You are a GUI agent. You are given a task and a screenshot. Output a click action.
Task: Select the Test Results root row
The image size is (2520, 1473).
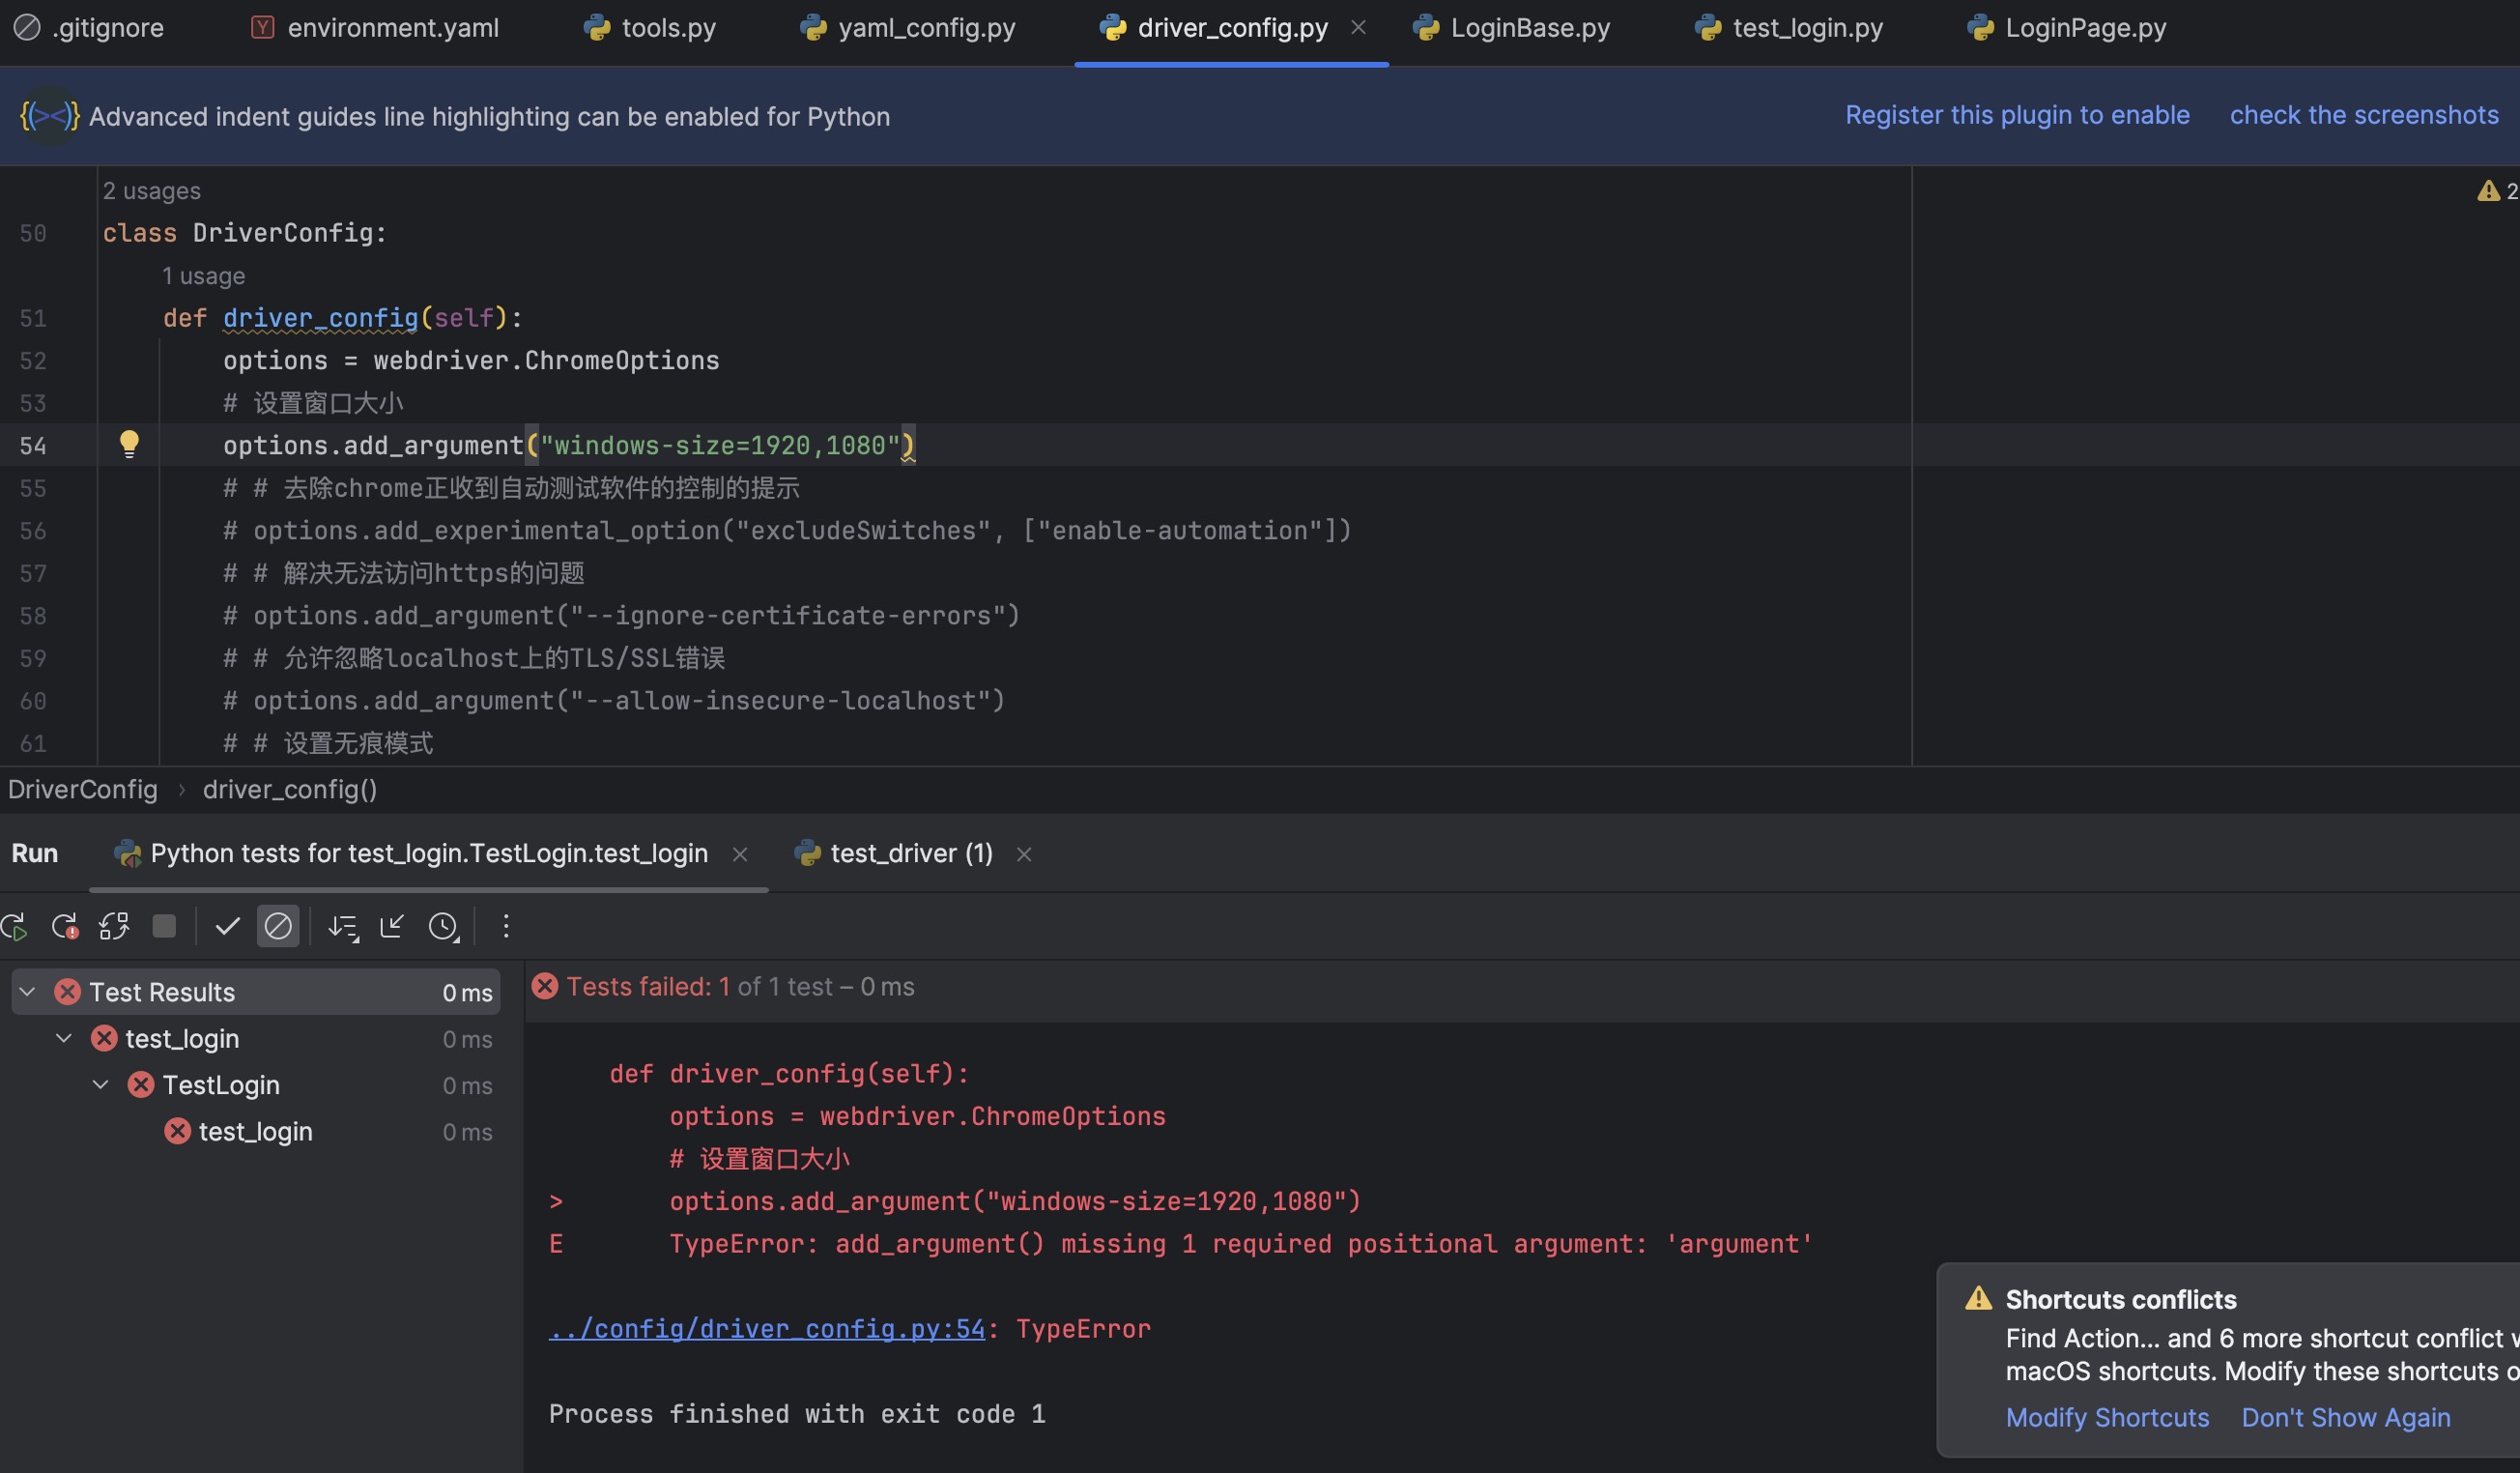[x=256, y=992]
